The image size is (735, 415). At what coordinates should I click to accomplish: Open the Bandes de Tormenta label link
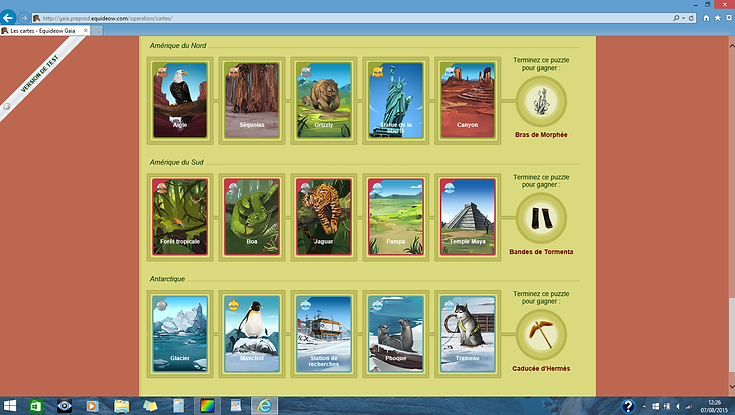coord(541,252)
